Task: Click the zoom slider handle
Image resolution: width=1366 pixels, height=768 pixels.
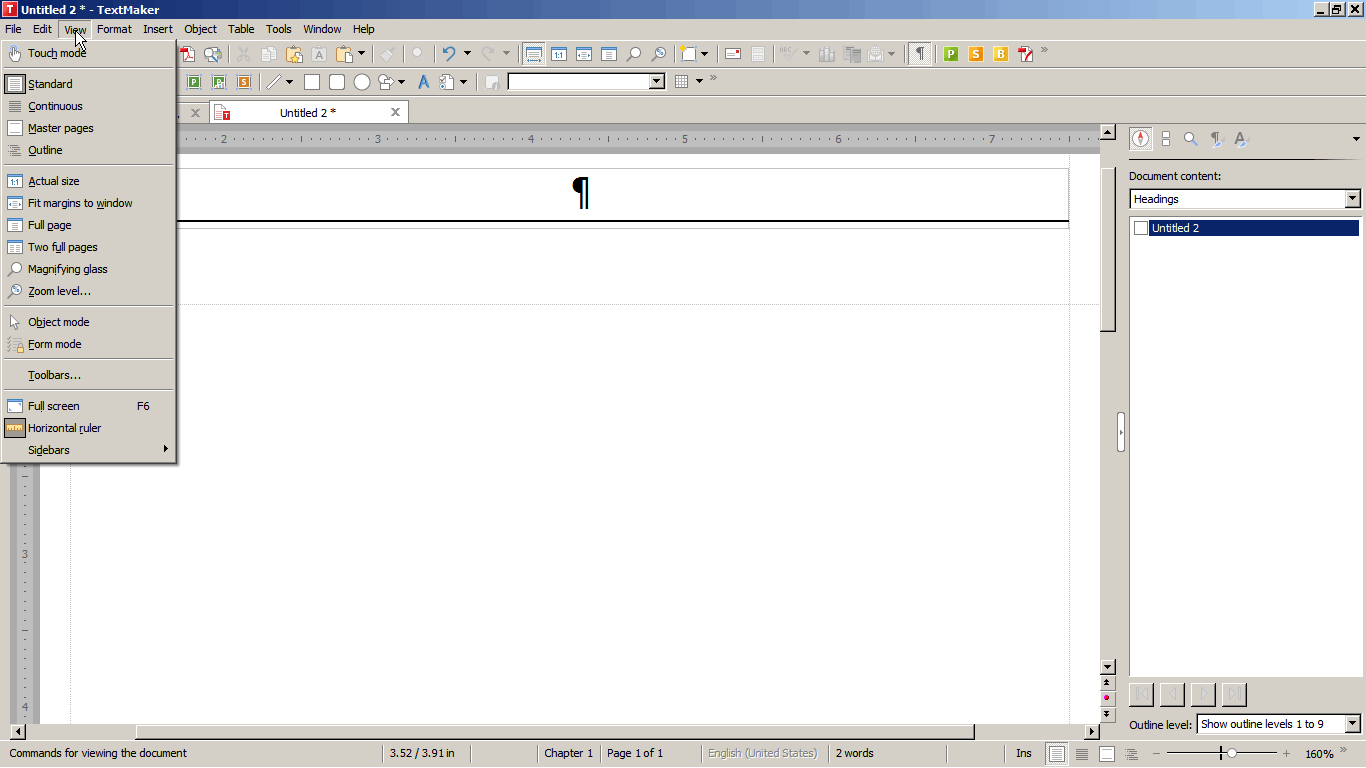Action: pos(1231,754)
